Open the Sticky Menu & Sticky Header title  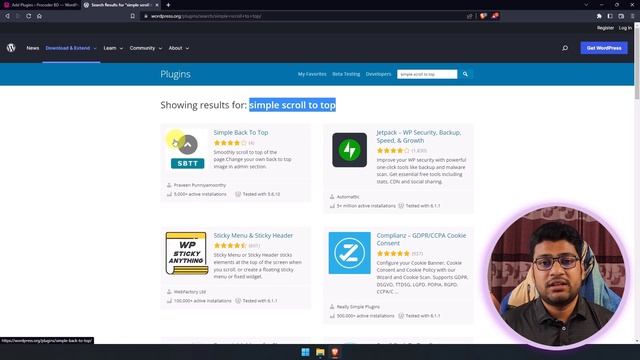tap(253, 236)
